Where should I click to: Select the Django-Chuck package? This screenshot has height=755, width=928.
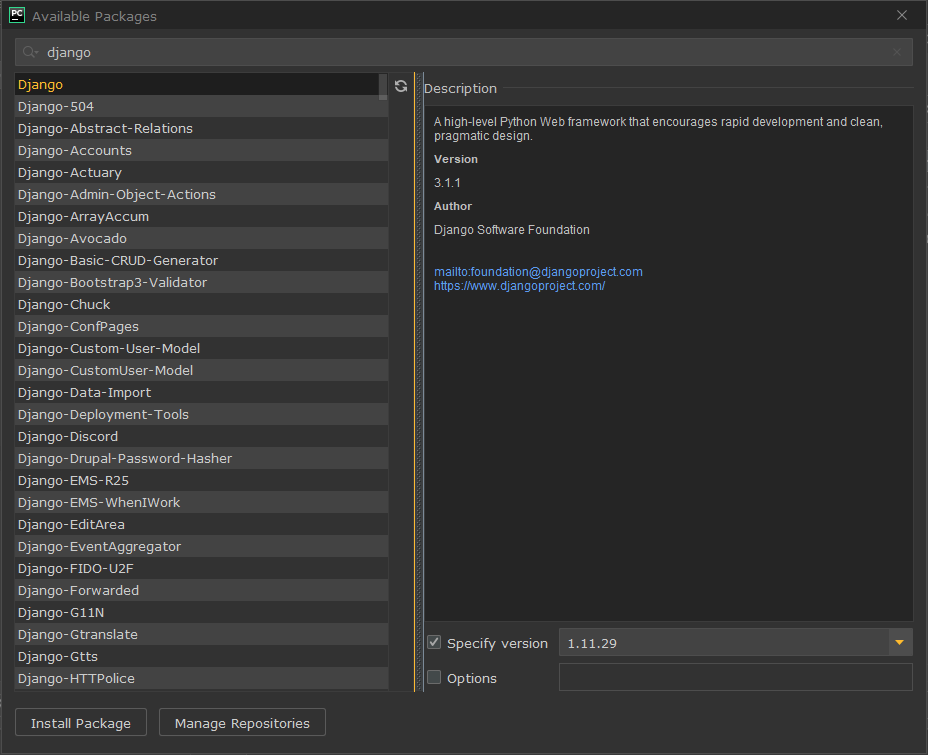pyautogui.click(x=201, y=304)
